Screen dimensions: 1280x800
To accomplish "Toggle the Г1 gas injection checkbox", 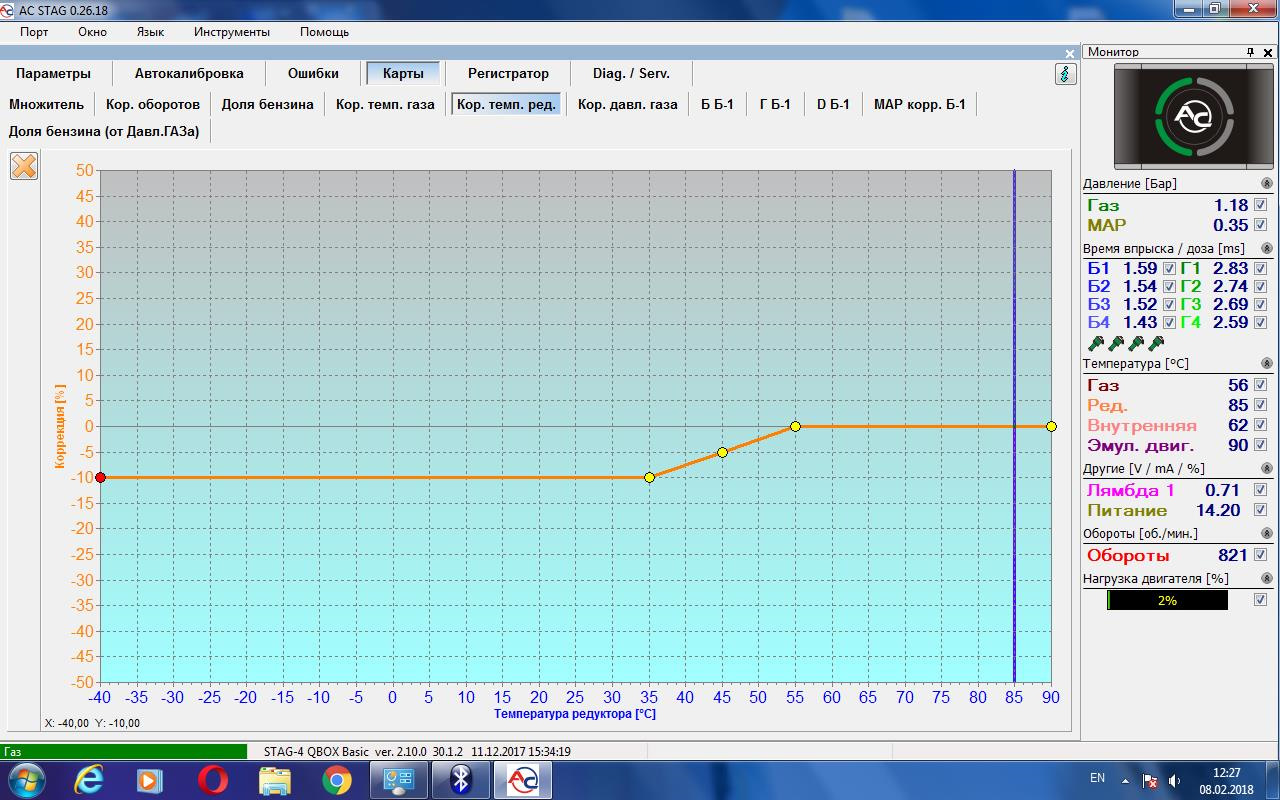I will click(1260, 268).
